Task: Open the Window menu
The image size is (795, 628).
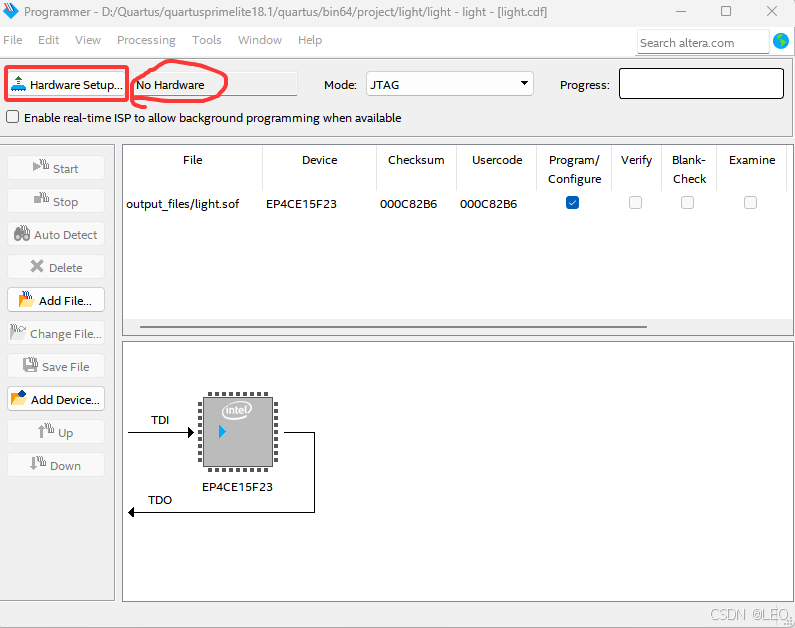Action: pyautogui.click(x=260, y=40)
